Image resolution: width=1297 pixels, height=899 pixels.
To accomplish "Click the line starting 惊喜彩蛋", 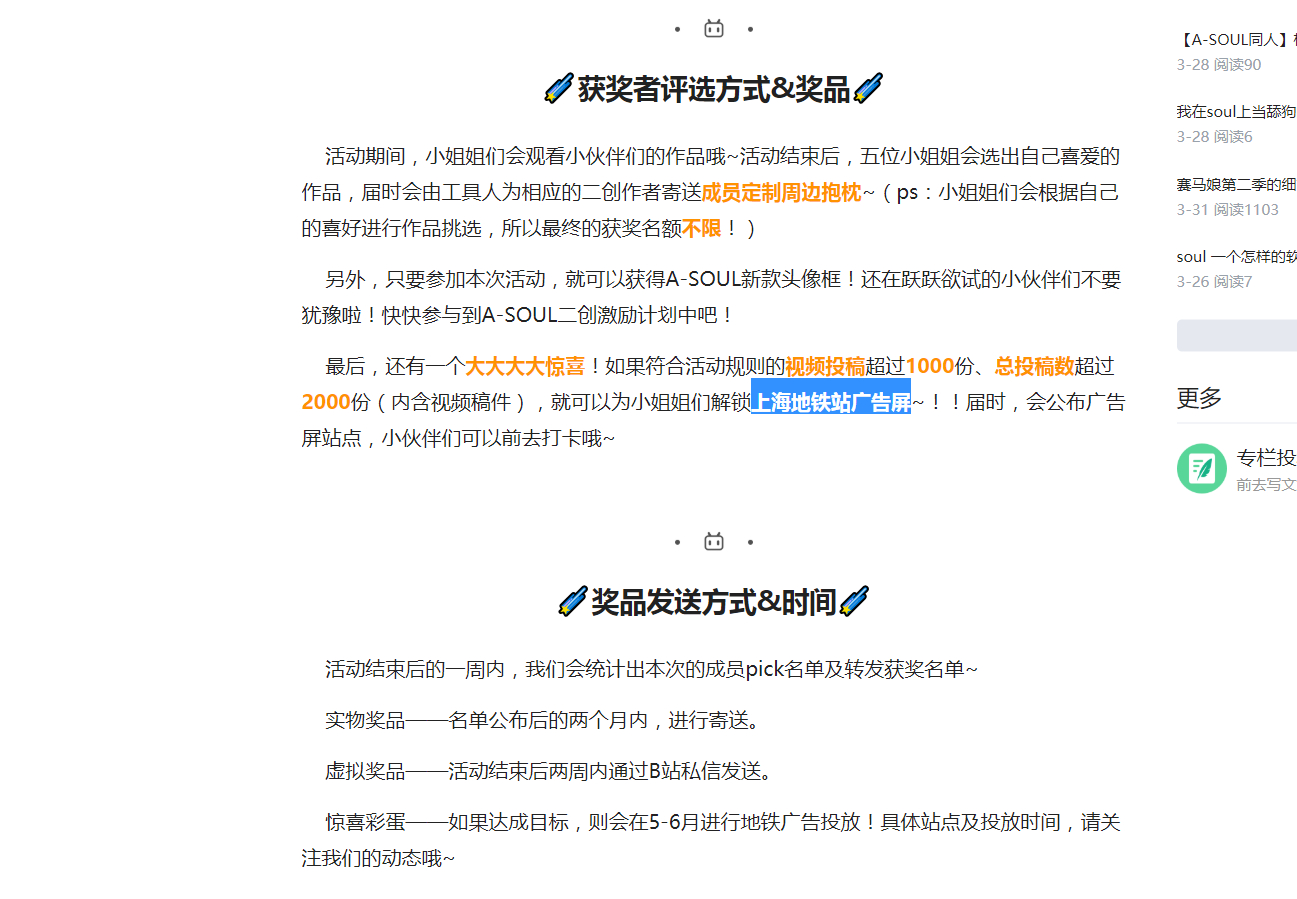I will pyautogui.click(x=712, y=840).
